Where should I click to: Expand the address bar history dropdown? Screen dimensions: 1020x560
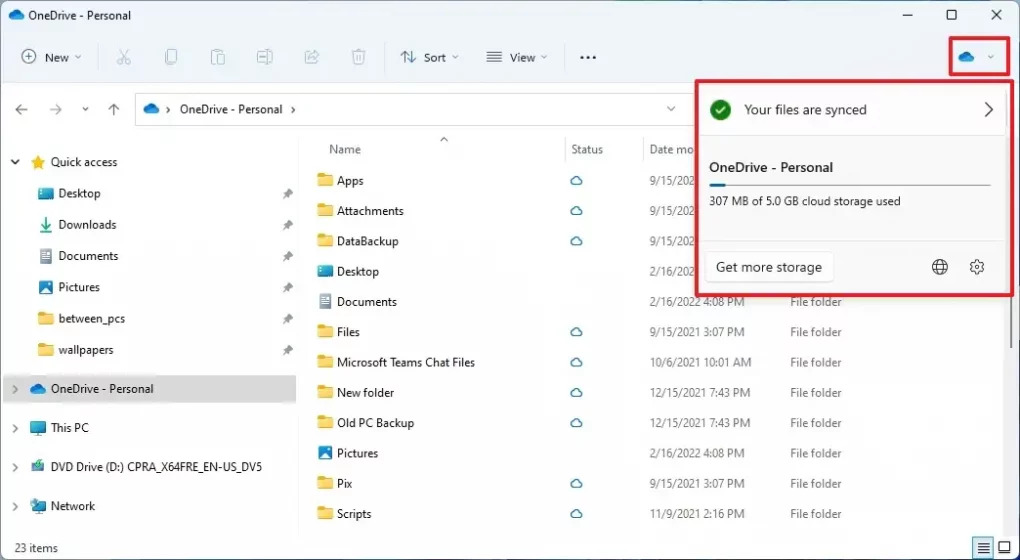click(671, 109)
